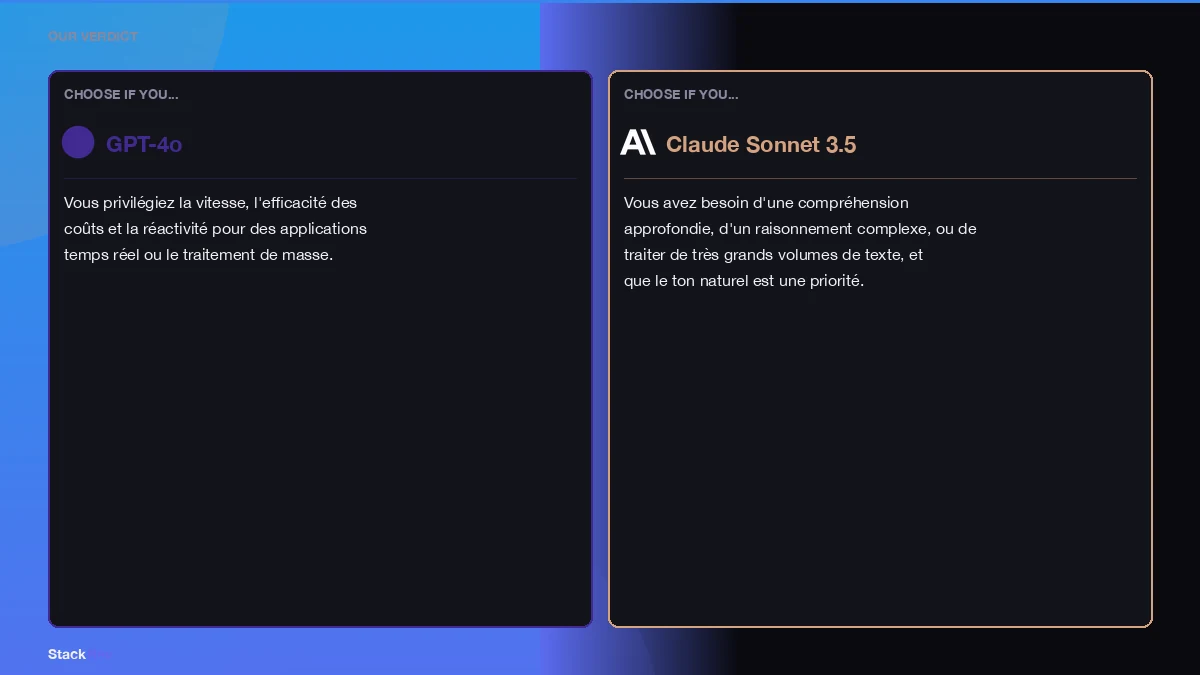The height and width of the screenshot is (675, 1200).
Task: Click the blue progress bar at top
Action: [600, 1]
